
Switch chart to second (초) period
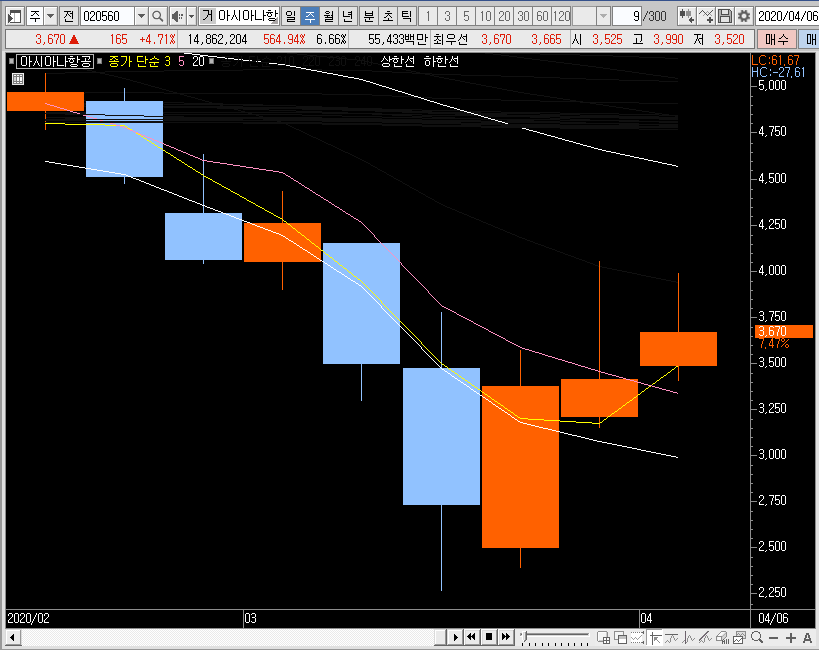point(388,17)
